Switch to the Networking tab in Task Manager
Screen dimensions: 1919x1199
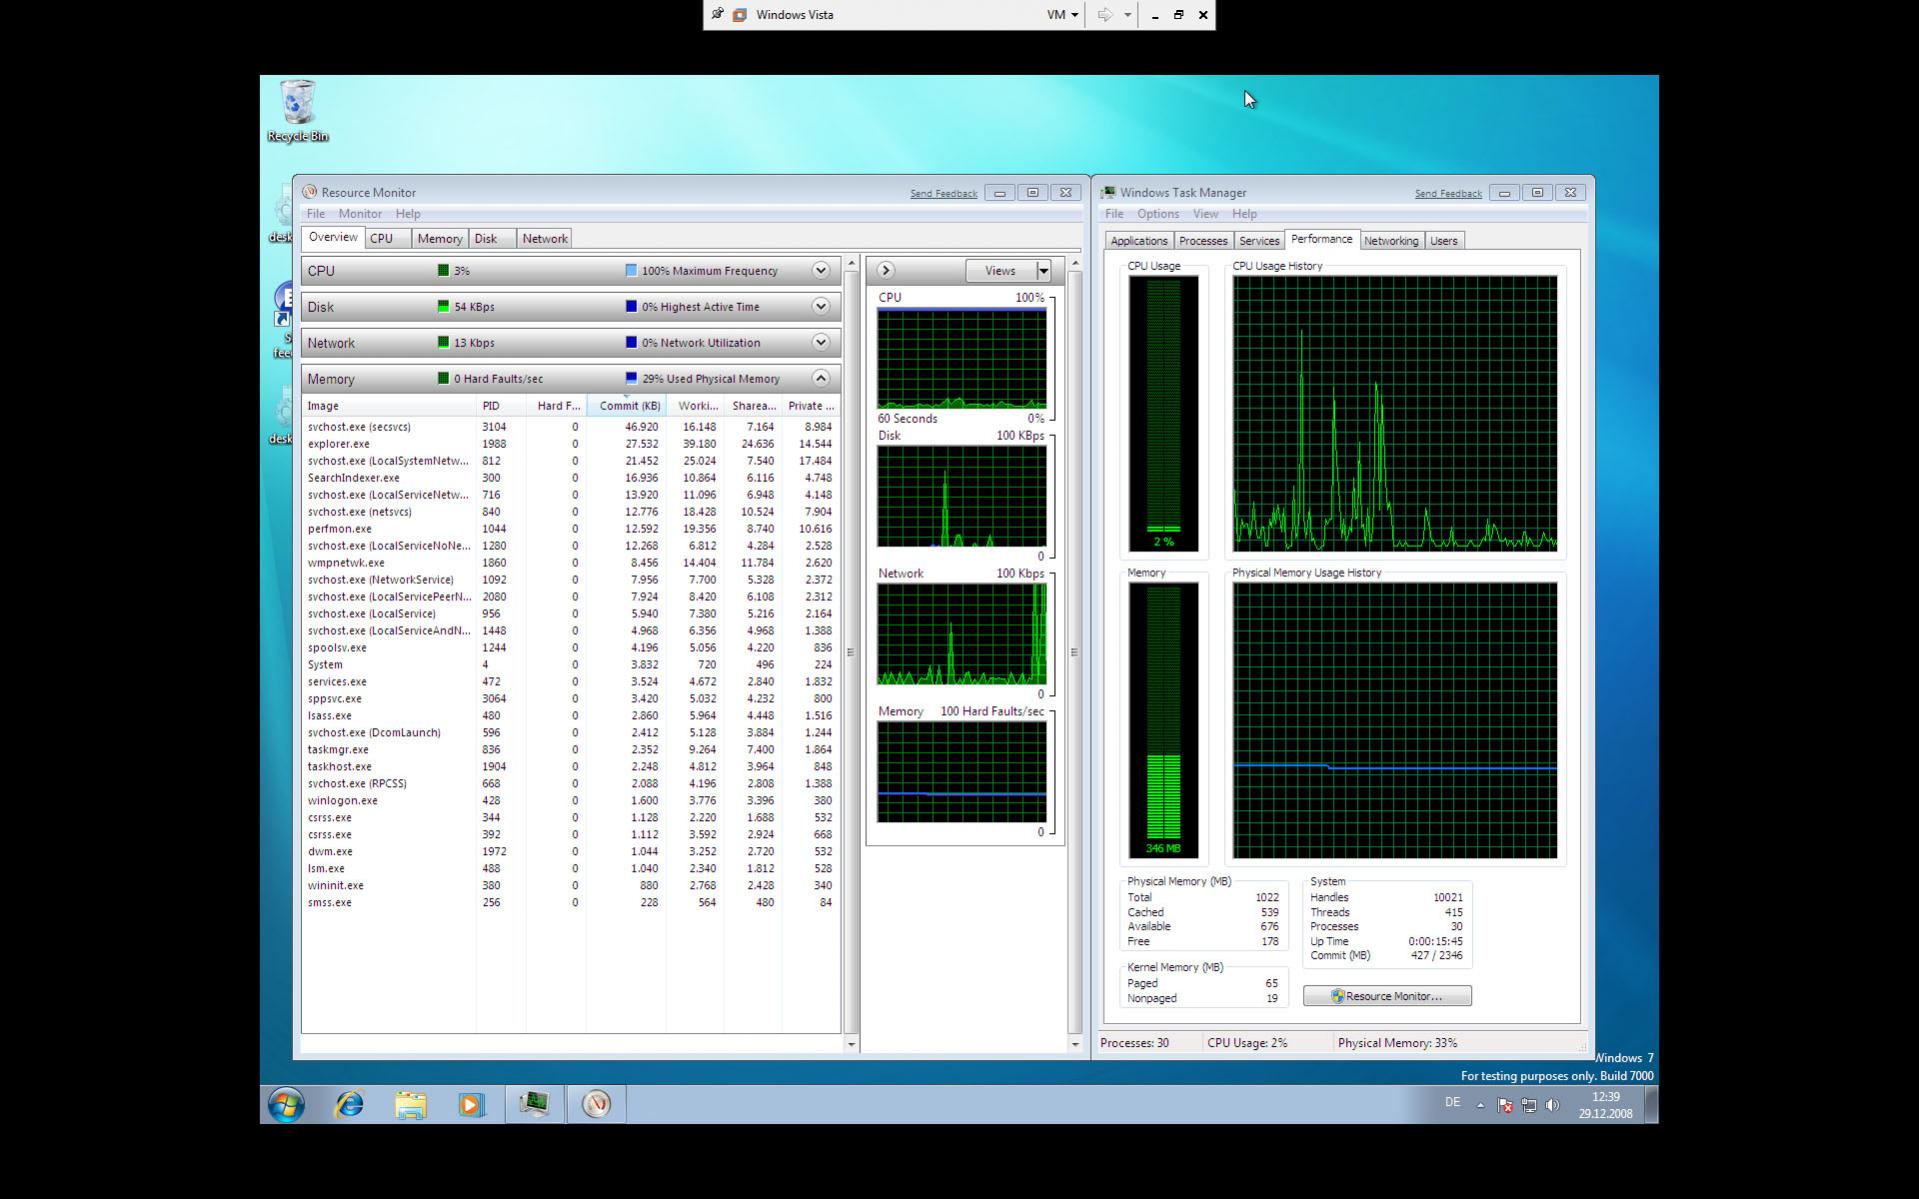1391,241
